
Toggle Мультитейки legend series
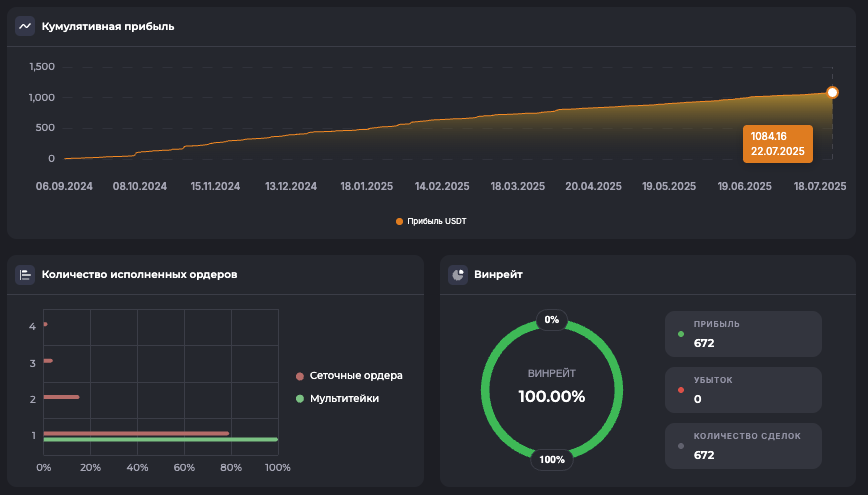click(338, 398)
